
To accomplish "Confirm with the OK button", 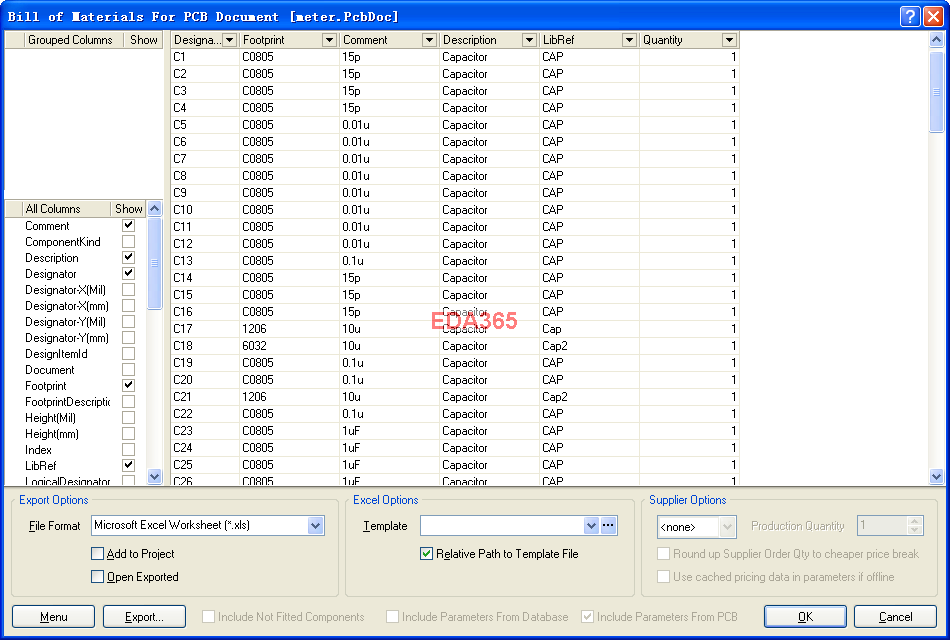I will 805,617.
